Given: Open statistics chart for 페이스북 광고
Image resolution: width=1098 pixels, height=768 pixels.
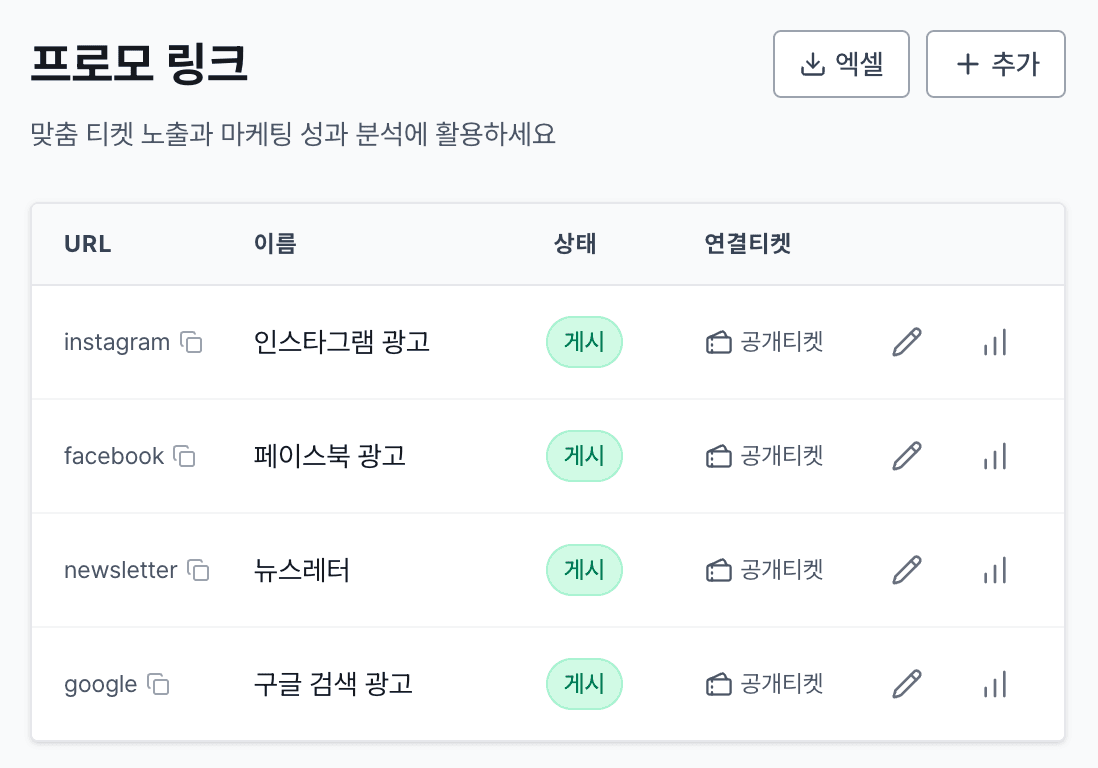Looking at the screenshot, I should [x=994, y=456].
